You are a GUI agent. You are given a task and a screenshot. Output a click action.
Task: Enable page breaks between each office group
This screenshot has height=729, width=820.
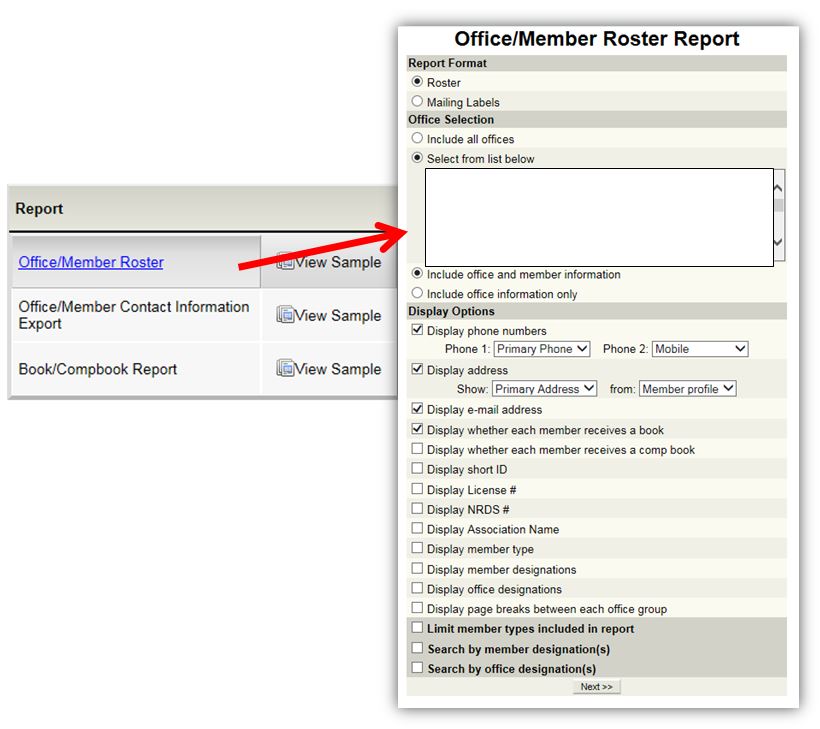[417, 608]
